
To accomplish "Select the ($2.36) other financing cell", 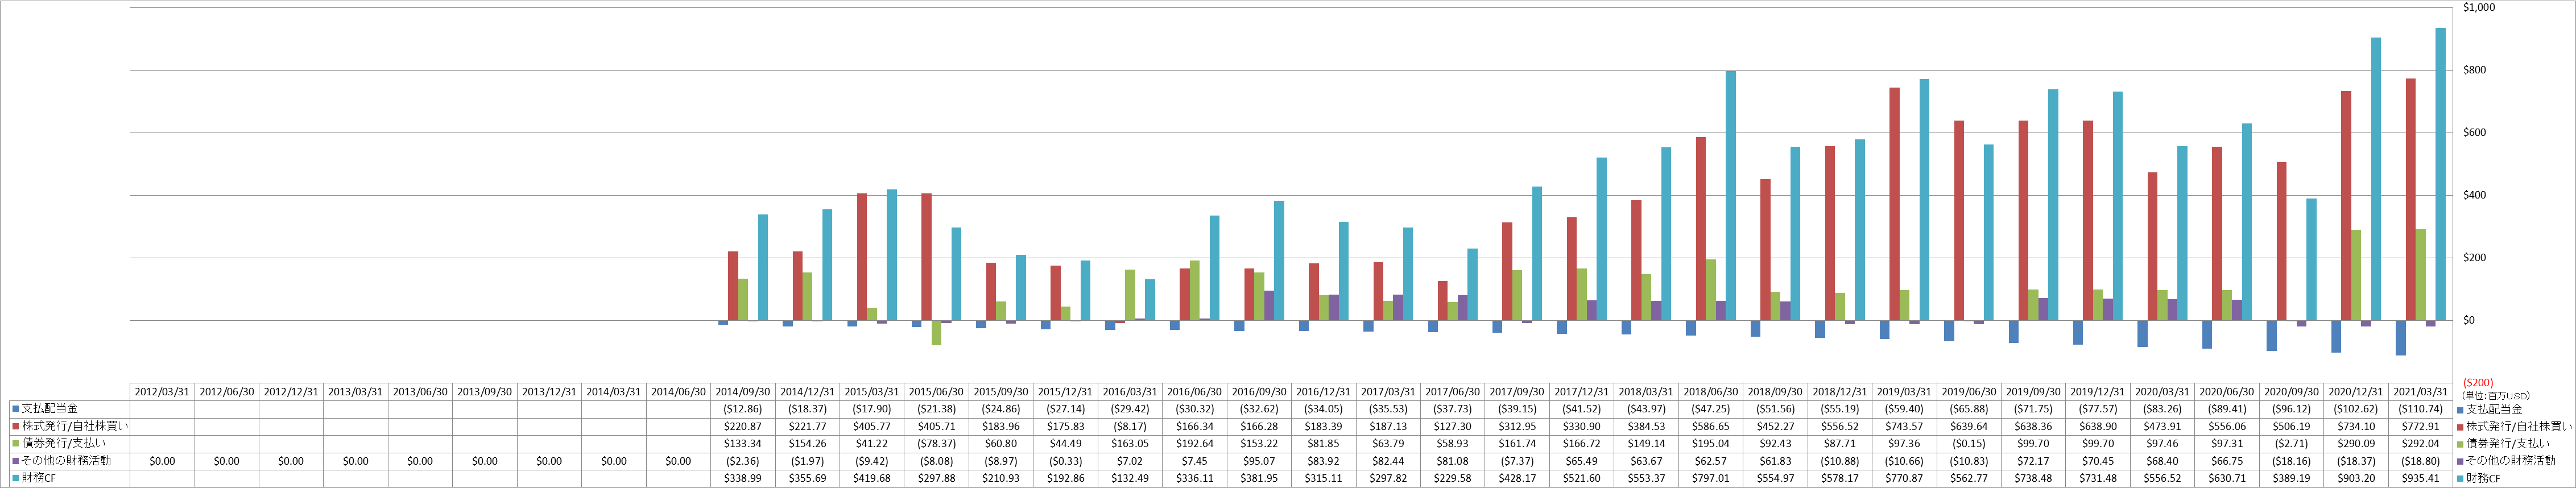I will (743, 461).
